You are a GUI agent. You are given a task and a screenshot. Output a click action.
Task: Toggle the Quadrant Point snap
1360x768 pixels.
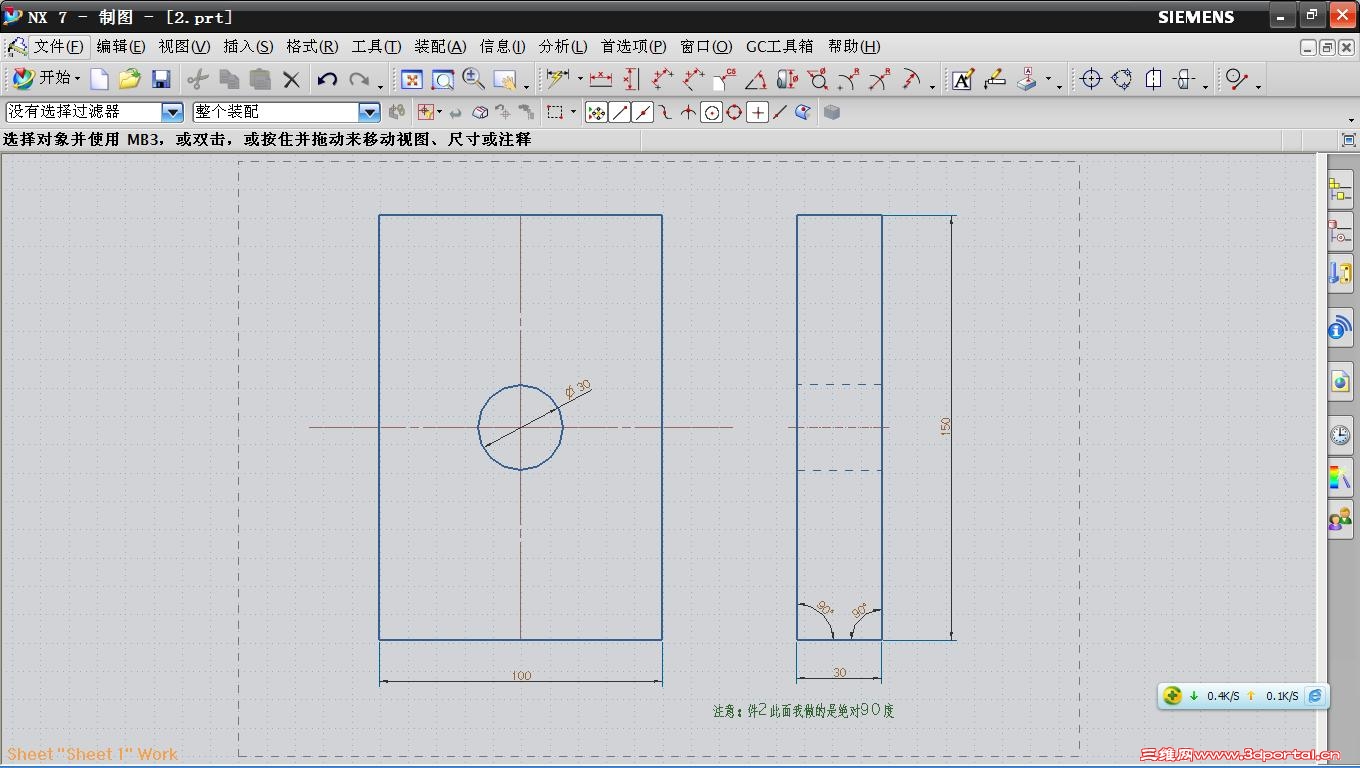734,112
